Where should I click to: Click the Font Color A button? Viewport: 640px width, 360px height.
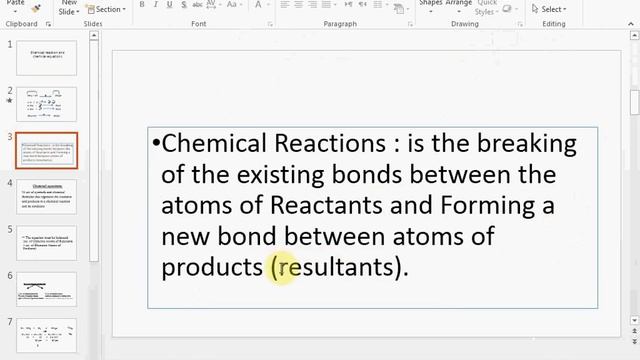258,5
